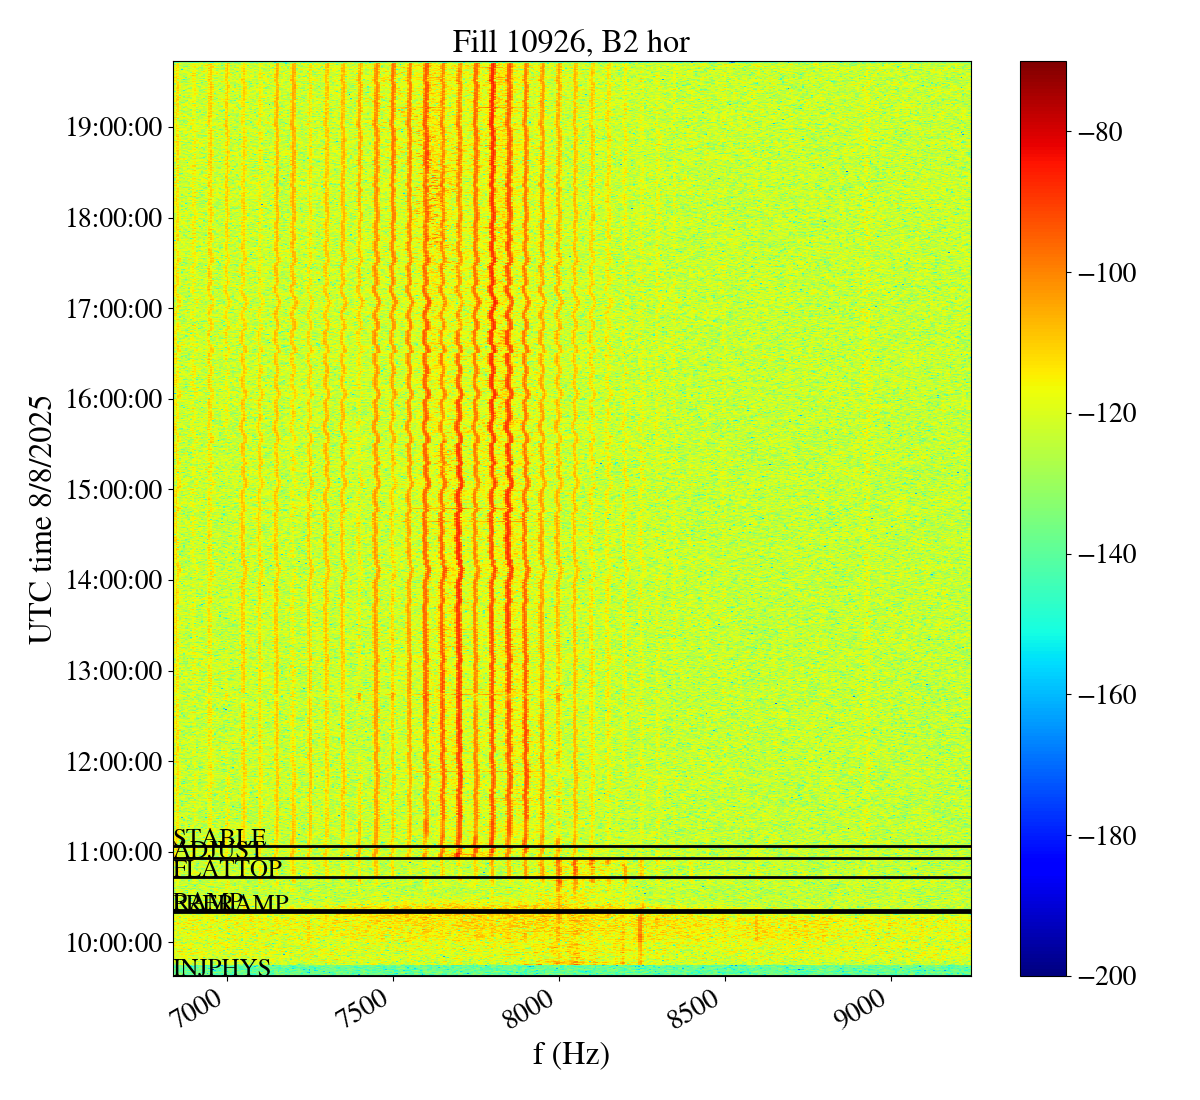The height and width of the screenshot is (1100, 1200).
Task: Select the STABLE beam mode annotation
Action: (220, 837)
